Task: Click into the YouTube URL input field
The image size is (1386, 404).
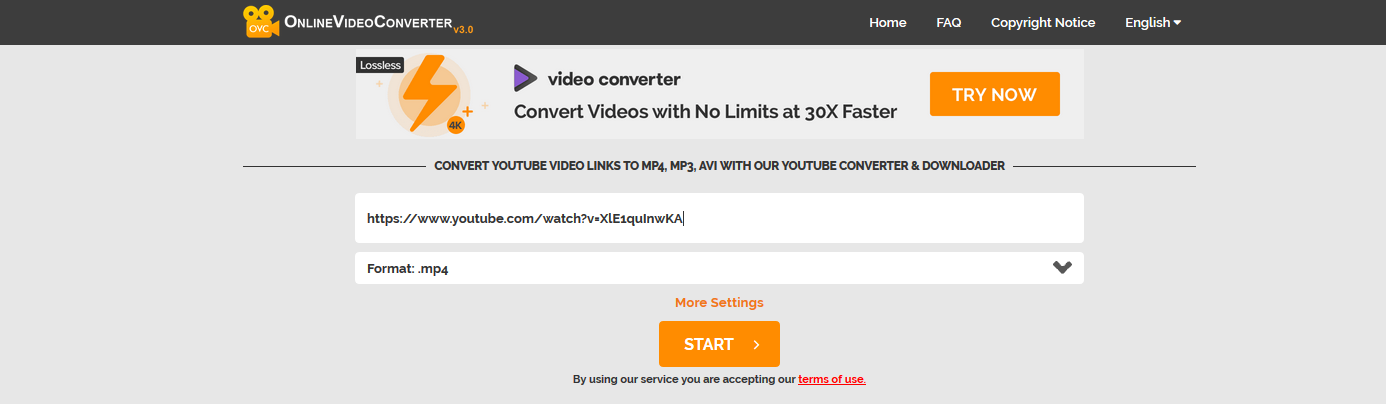Action: (x=719, y=218)
